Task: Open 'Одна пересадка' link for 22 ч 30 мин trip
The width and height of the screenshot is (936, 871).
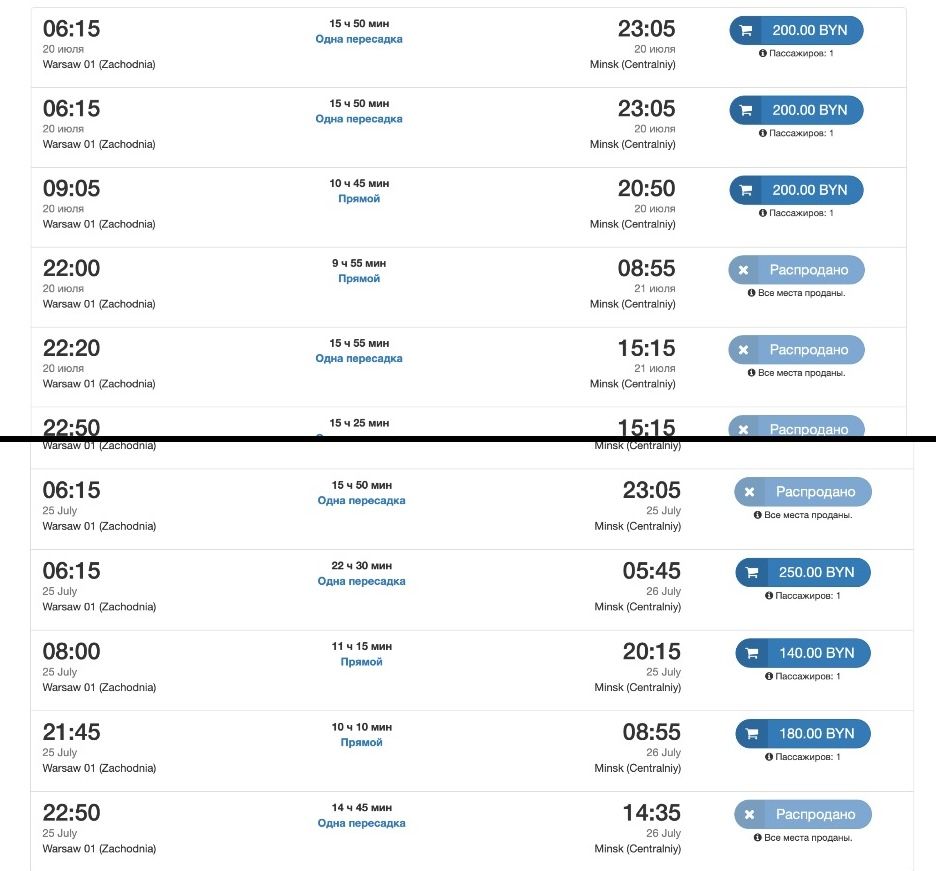Action: point(361,581)
